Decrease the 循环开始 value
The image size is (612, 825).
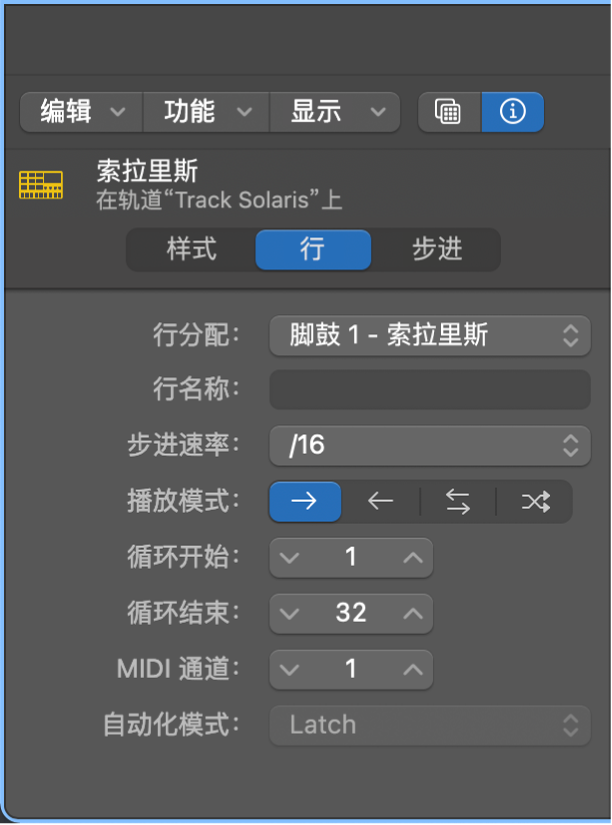[289, 557]
